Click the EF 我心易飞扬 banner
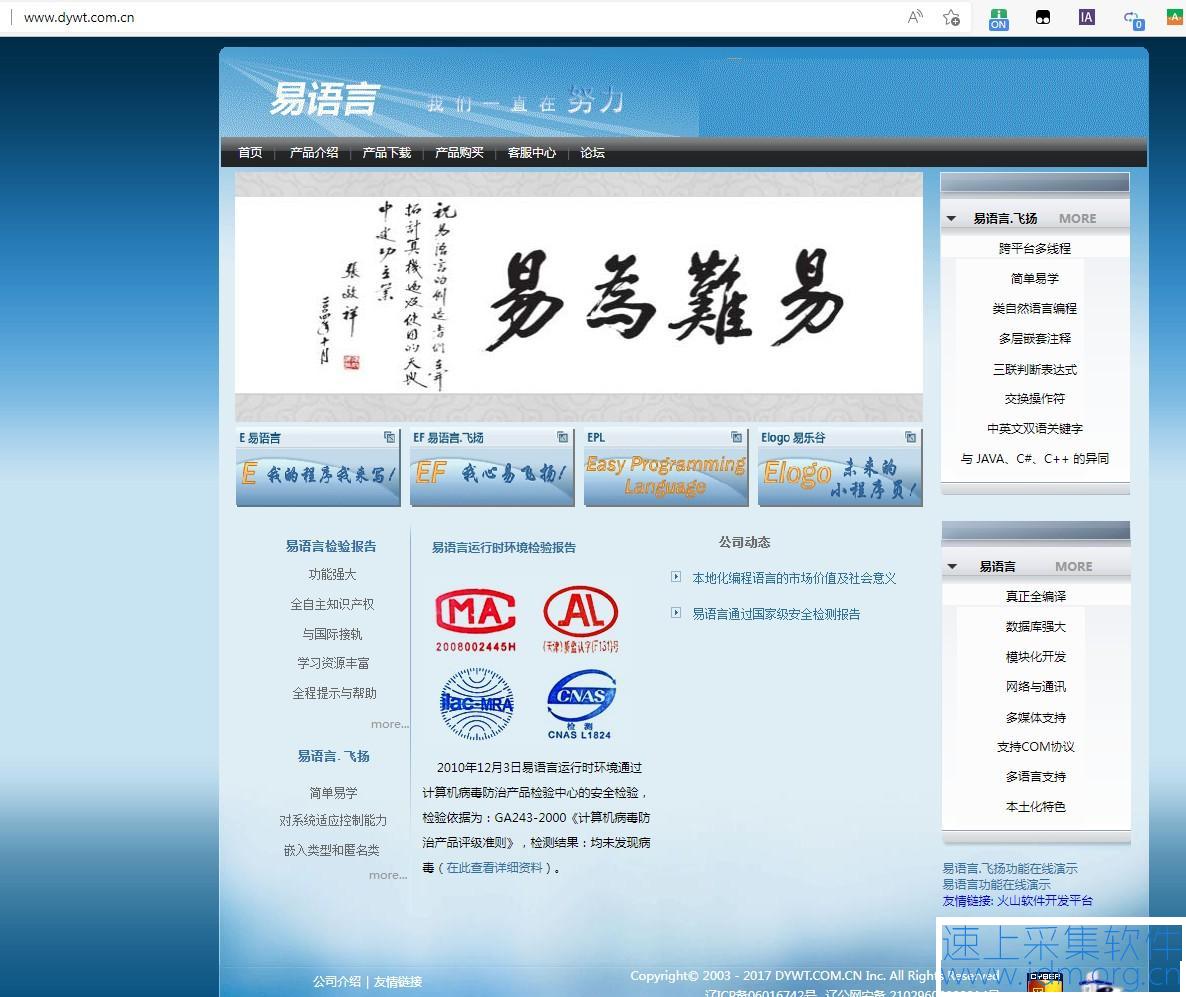Screen dimensions: 1186x997 coord(492,477)
